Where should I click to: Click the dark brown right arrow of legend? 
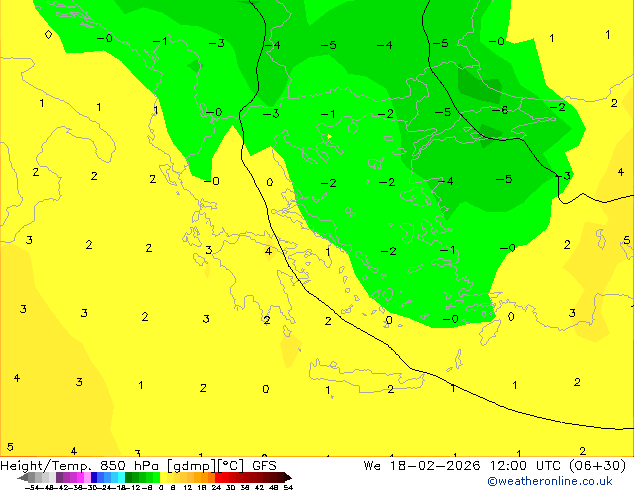point(287,478)
